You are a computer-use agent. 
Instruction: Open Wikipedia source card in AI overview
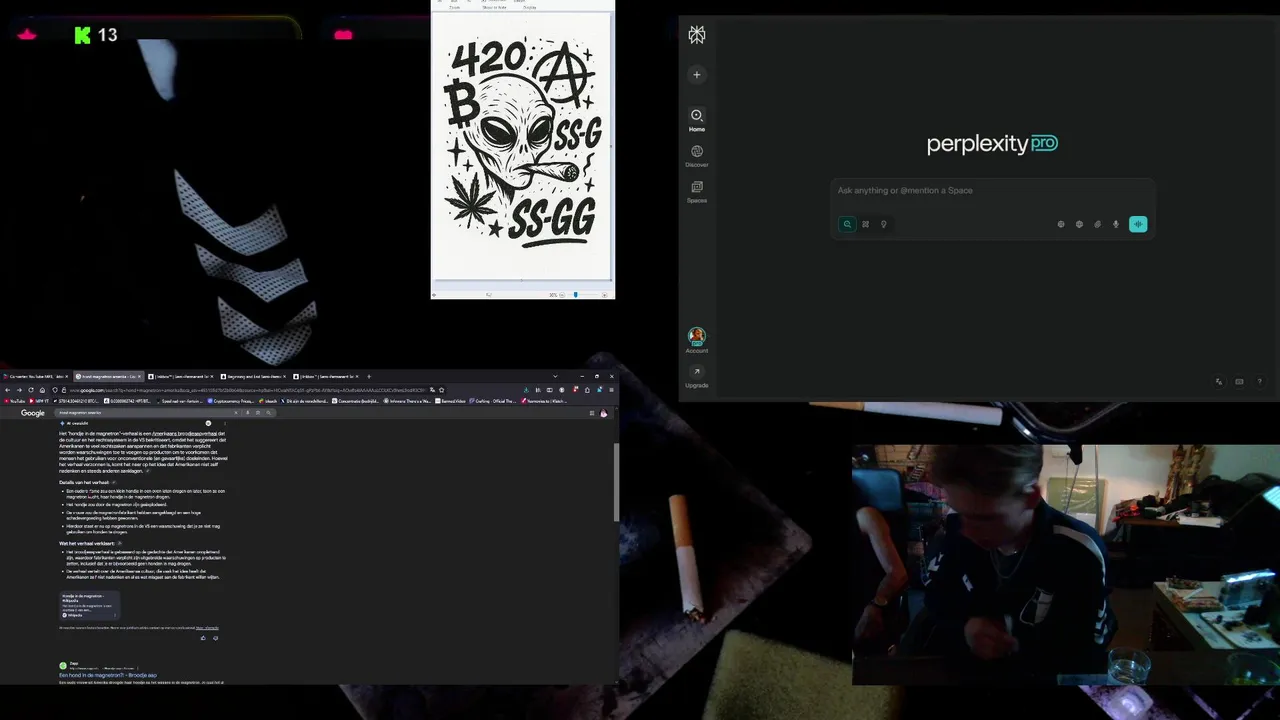click(90, 605)
